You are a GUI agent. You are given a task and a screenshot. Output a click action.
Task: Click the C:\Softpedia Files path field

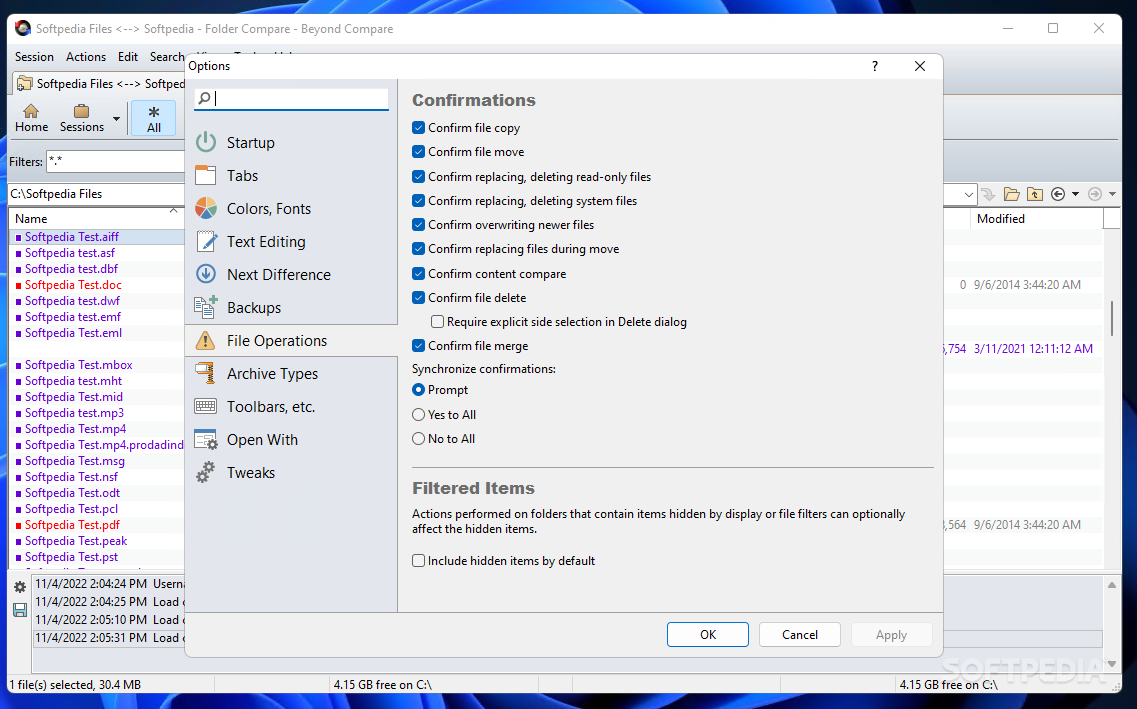96,194
